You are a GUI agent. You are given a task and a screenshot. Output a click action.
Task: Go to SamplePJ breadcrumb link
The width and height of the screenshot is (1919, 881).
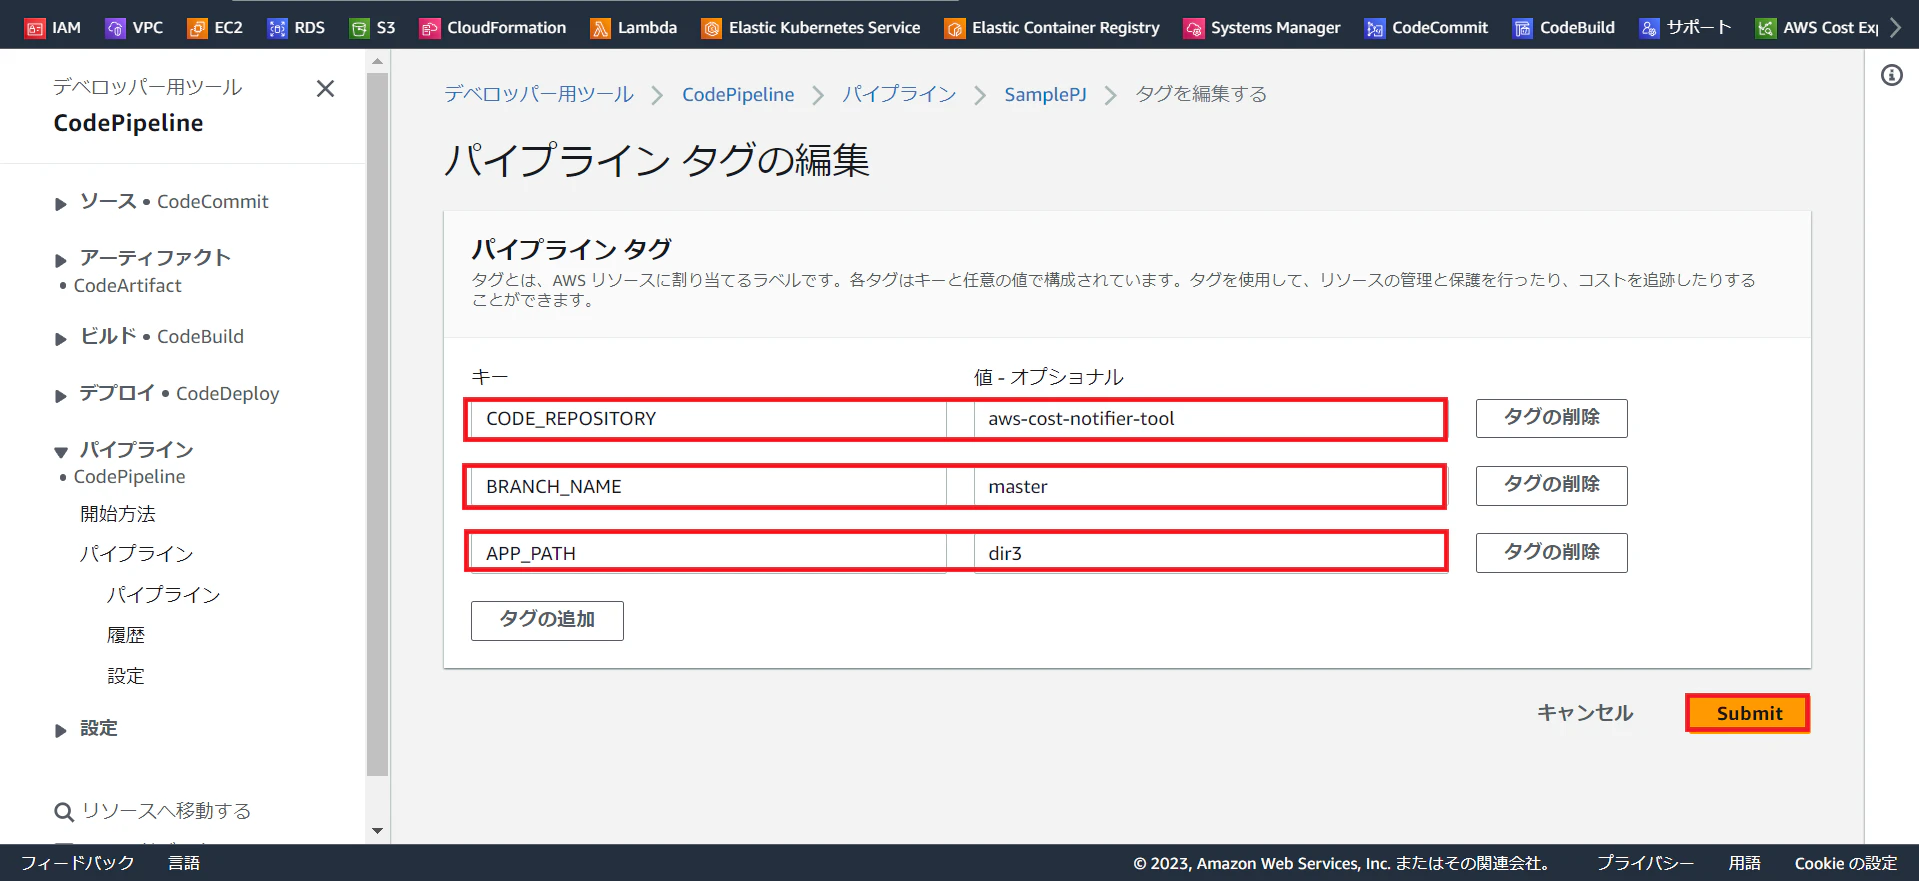click(1045, 94)
